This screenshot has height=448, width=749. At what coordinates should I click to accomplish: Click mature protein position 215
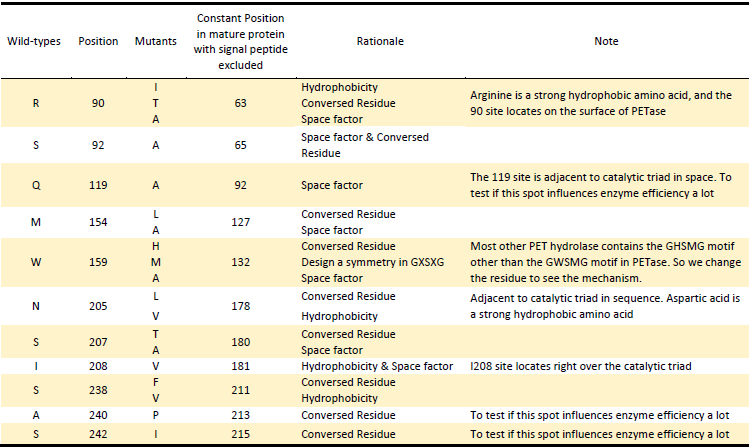coord(240,433)
